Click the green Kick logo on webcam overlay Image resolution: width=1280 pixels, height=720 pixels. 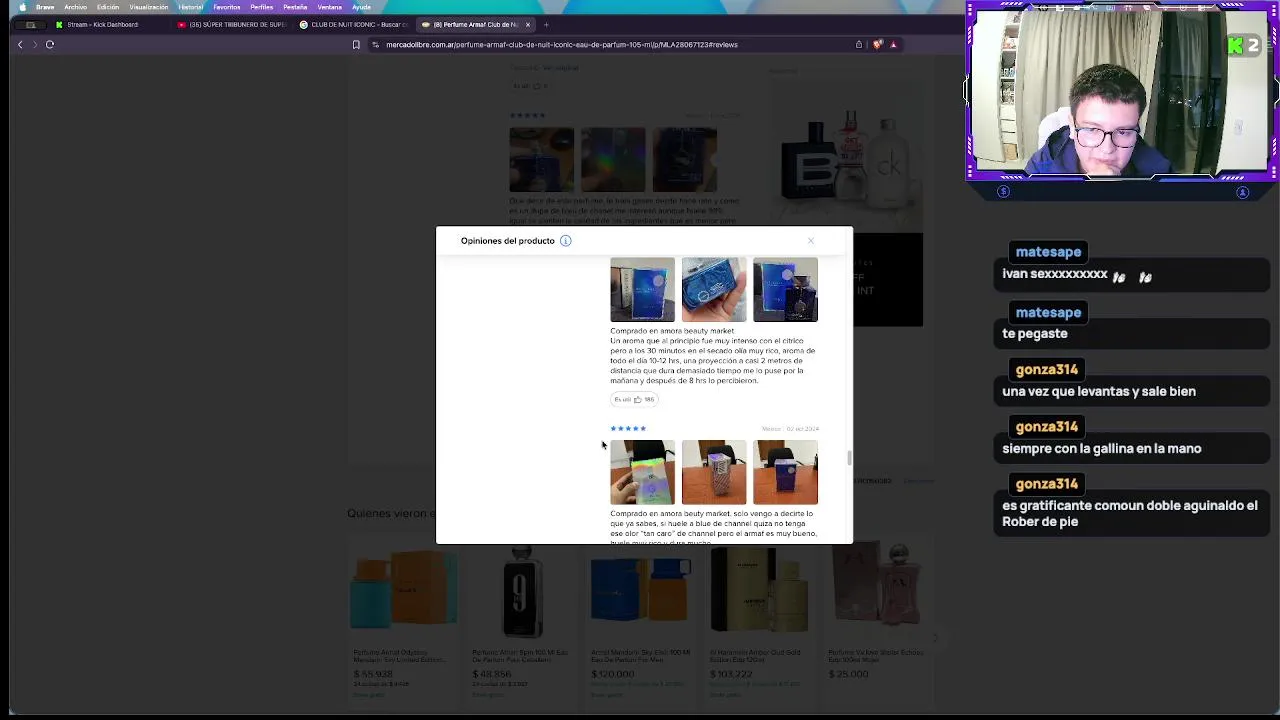1236,46
